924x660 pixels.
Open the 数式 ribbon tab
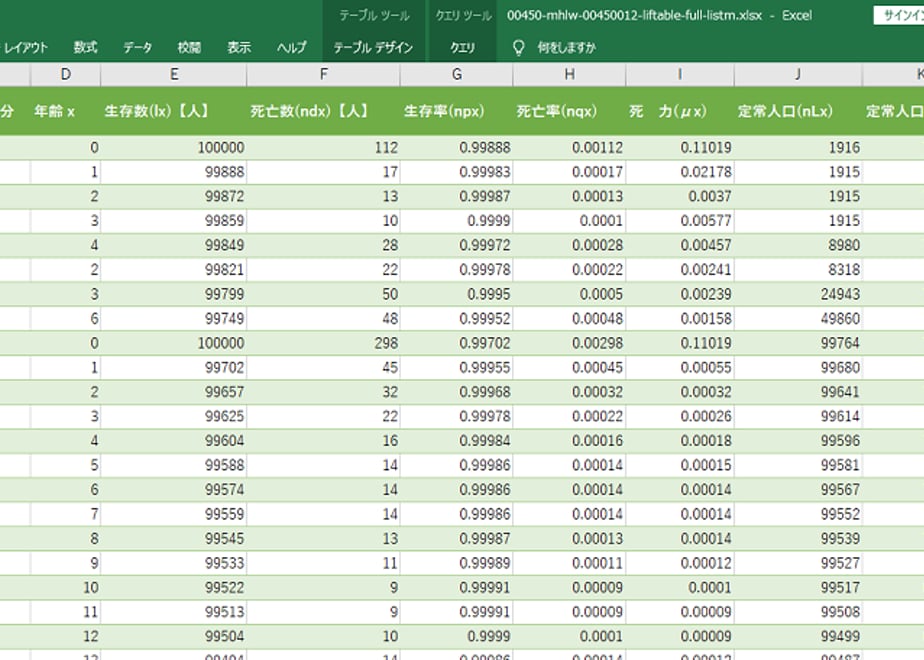85,48
